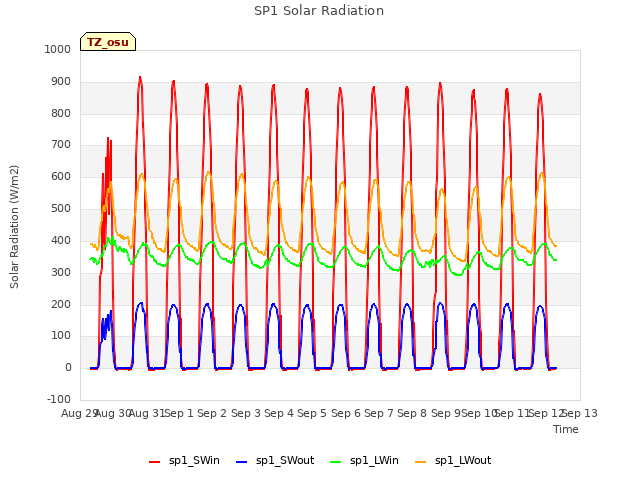This screenshot has width=640, height=480.
Task: Click the Sep 6 x-axis date label
Action: click(346, 413)
